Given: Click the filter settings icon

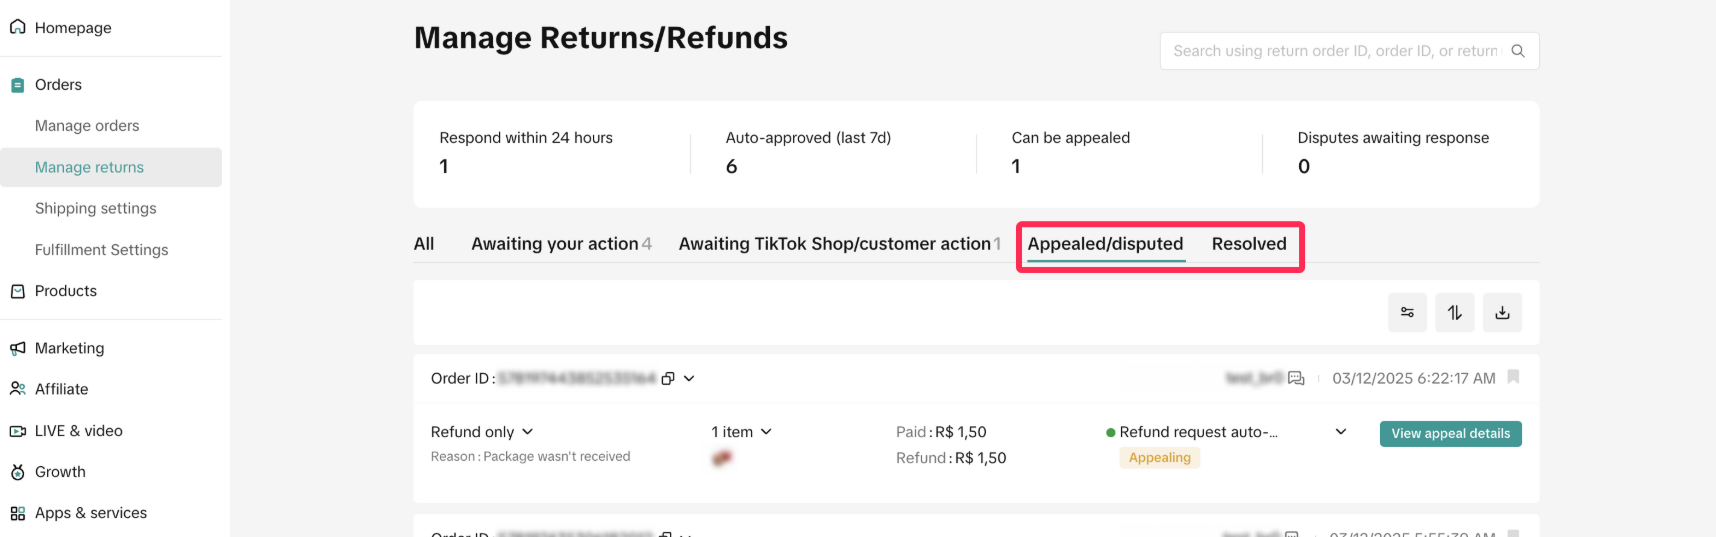Looking at the screenshot, I should click(x=1407, y=313).
